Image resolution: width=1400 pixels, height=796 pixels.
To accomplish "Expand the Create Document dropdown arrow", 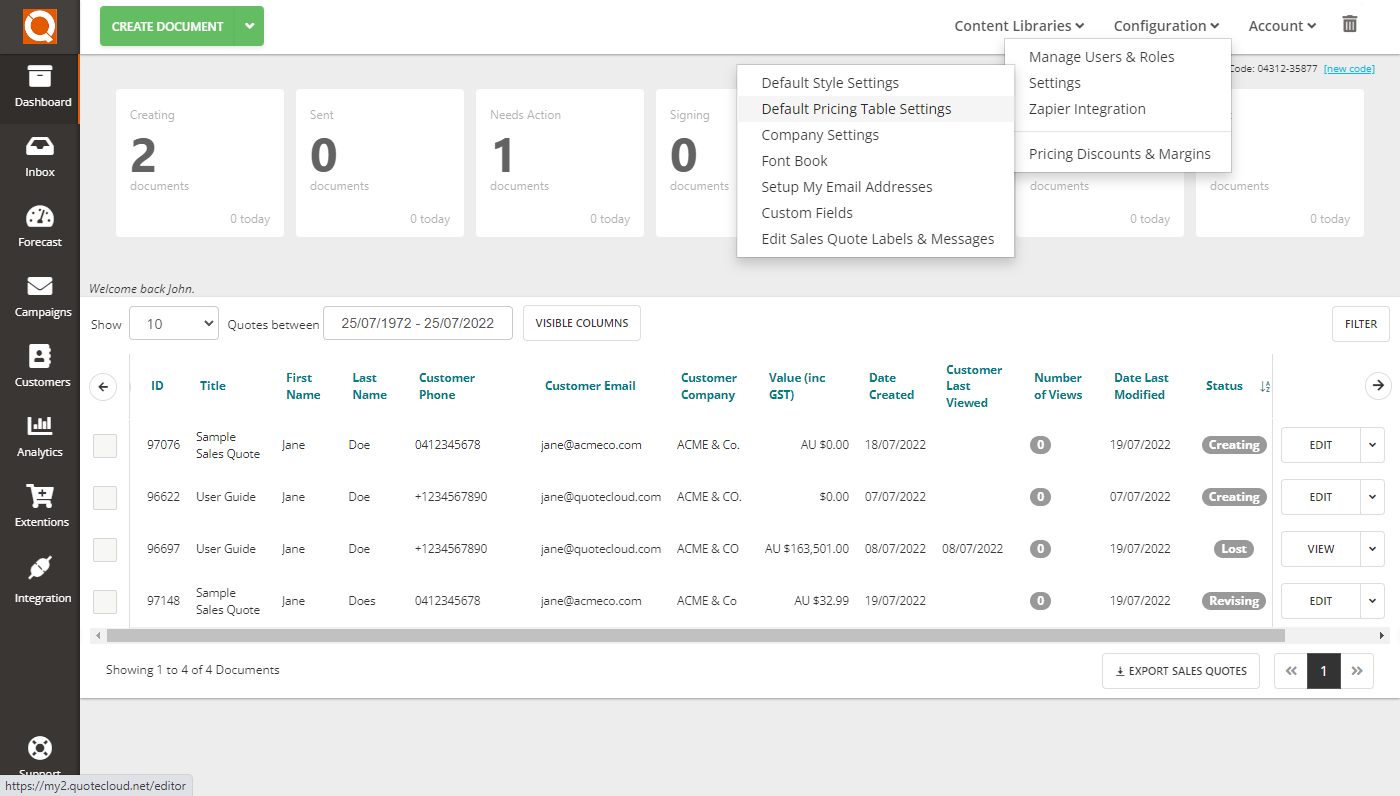I will click(x=249, y=26).
